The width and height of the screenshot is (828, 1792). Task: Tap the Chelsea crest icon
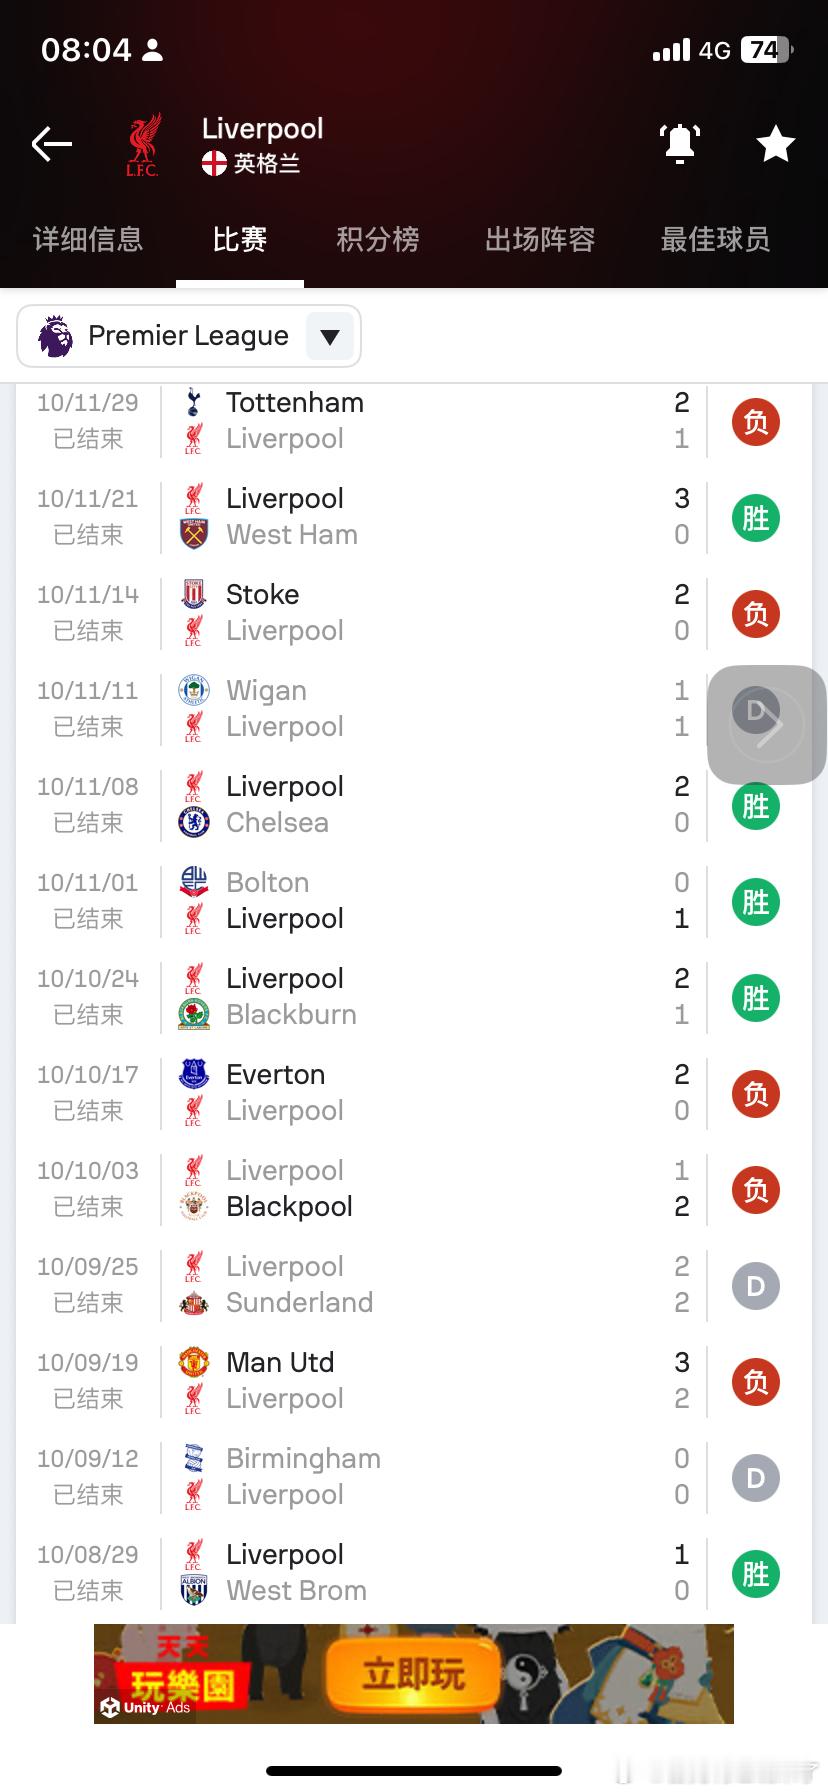tap(194, 823)
